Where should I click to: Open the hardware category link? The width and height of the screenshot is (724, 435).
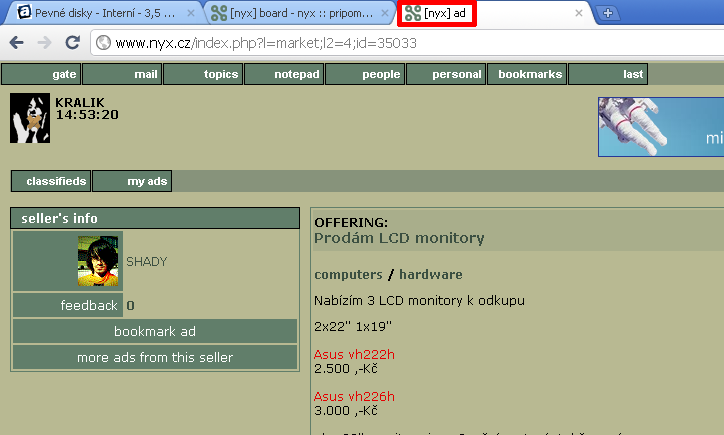(430, 274)
